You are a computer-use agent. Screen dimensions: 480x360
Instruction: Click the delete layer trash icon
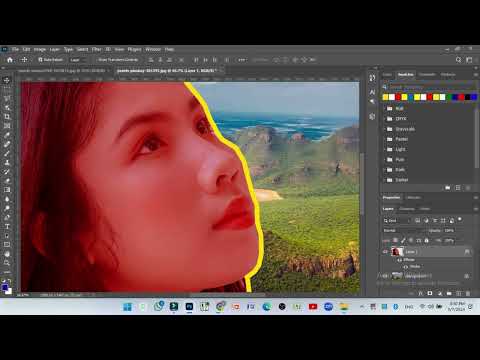click(x=468, y=293)
